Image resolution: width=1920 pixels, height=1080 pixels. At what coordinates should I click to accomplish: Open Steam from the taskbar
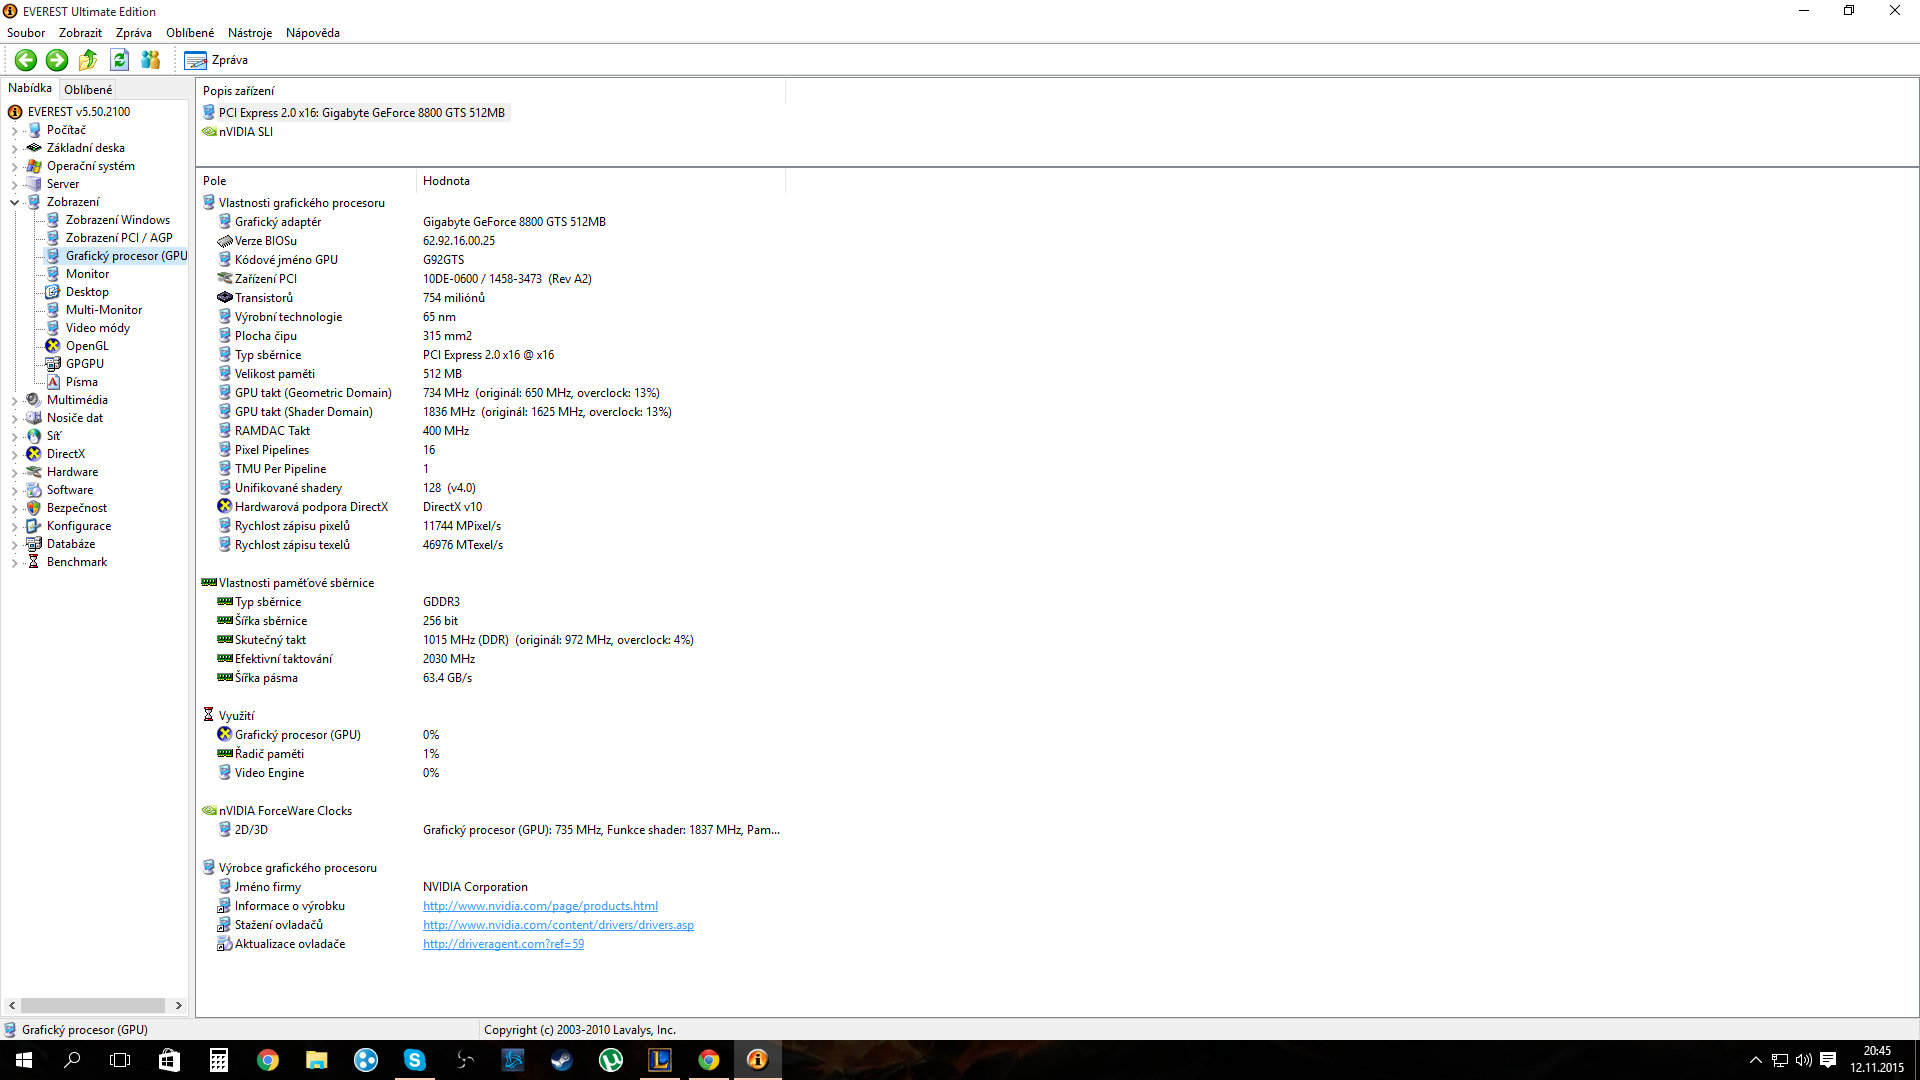point(562,1060)
